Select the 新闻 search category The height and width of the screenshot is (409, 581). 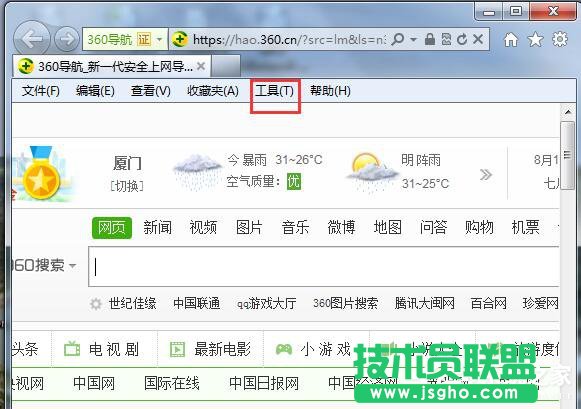(x=157, y=227)
